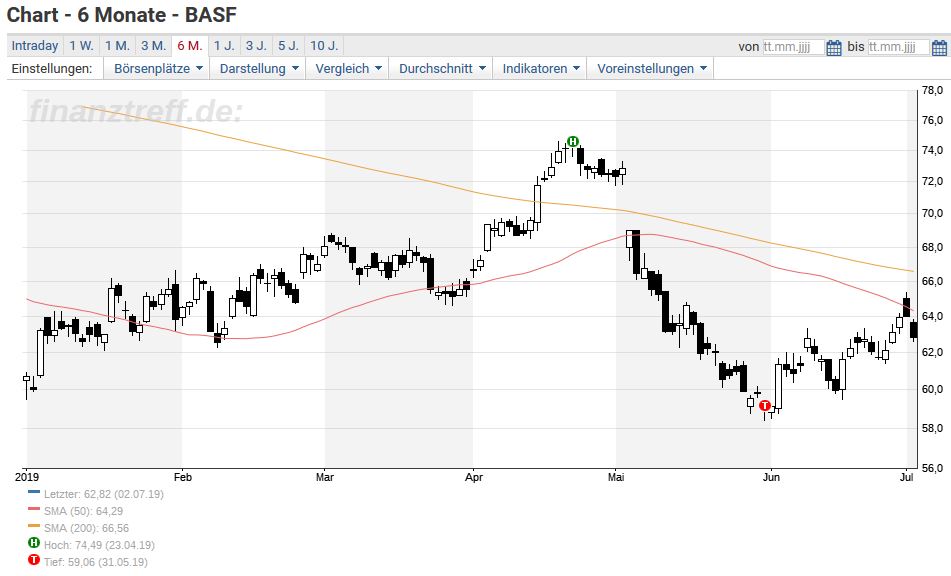The width and height of the screenshot is (951, 576).
Task: Open the calendar picker beside 'von' field
Action: 834,47
